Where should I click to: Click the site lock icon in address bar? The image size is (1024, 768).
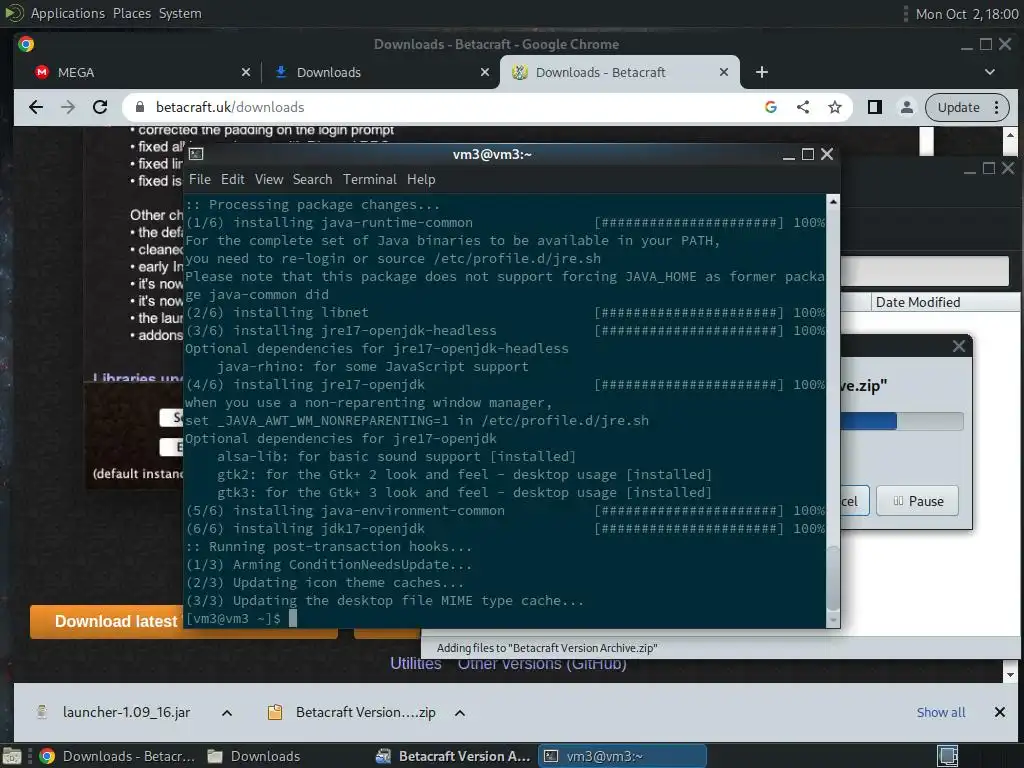click(x=140, y=107)
